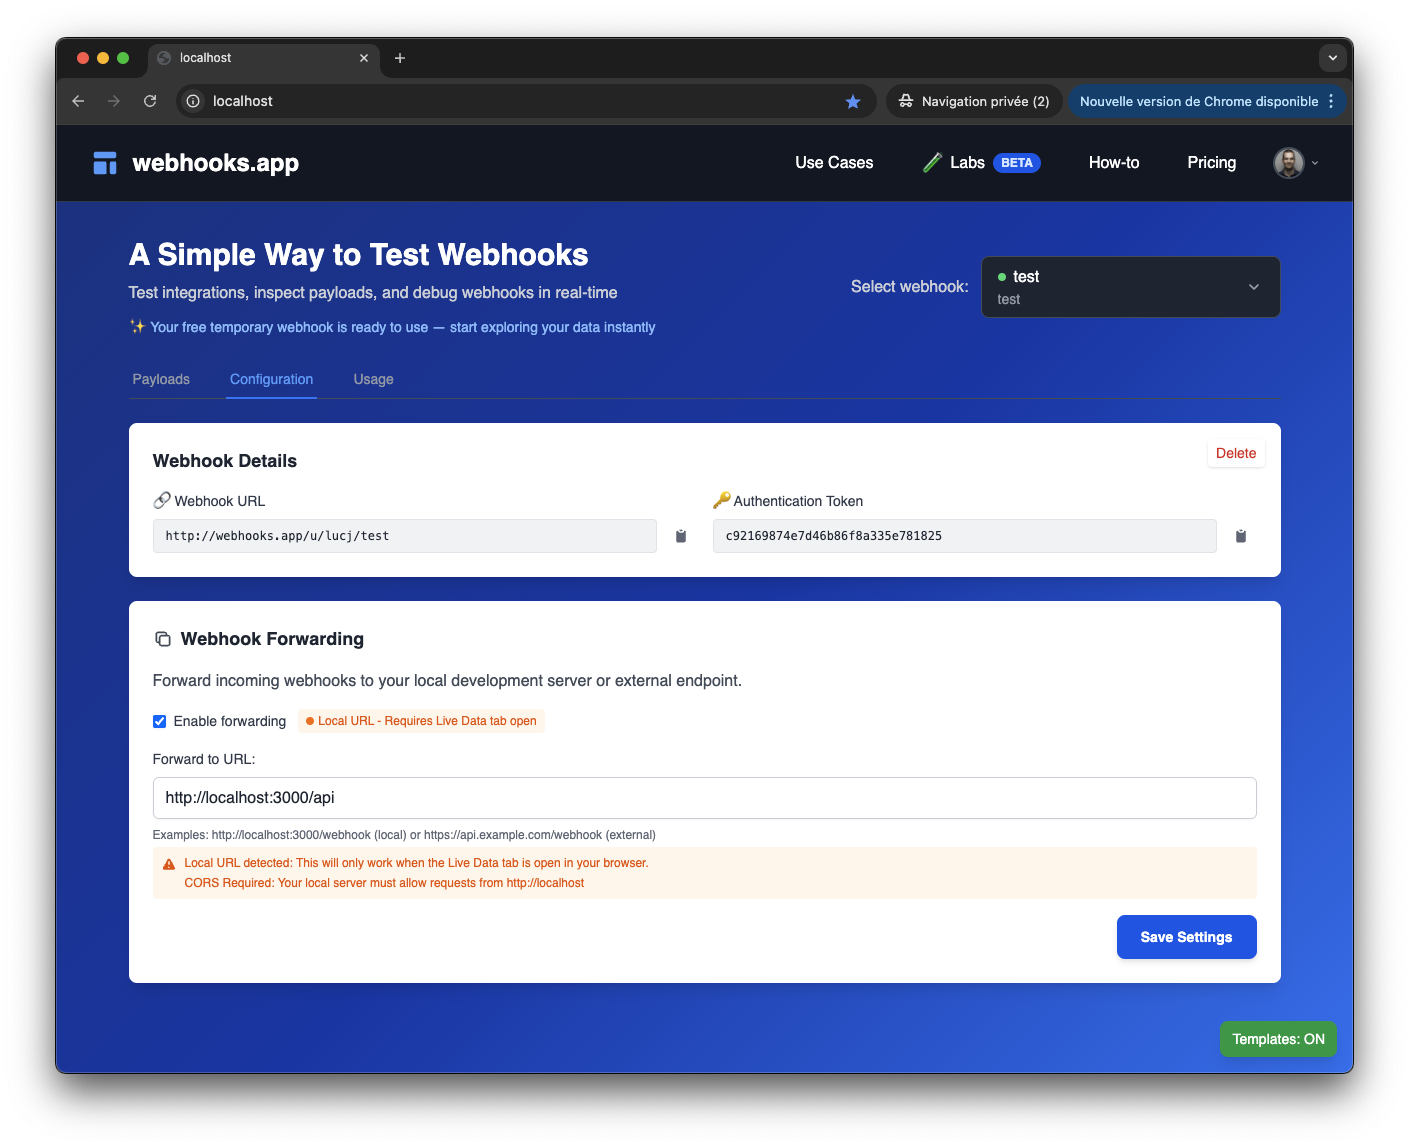
Task: Toggle the Enable forwarding checkbox
Action: tap(159, 721)
